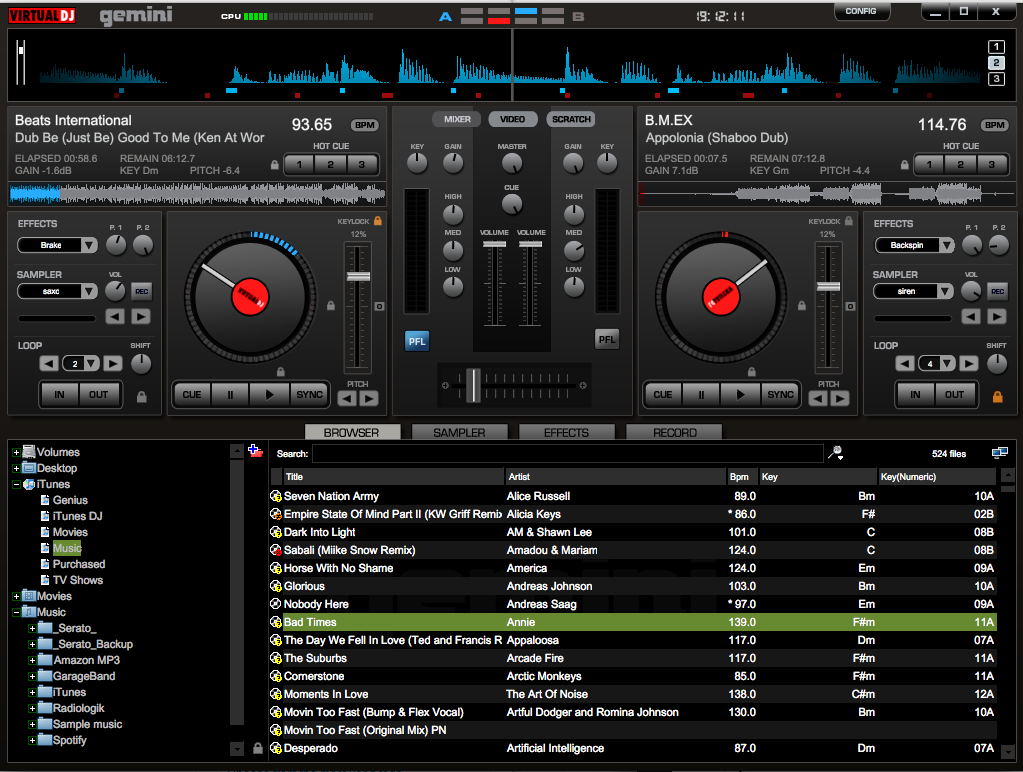
Task: Open the Brake effect dropdown
Action: [89, 245]
